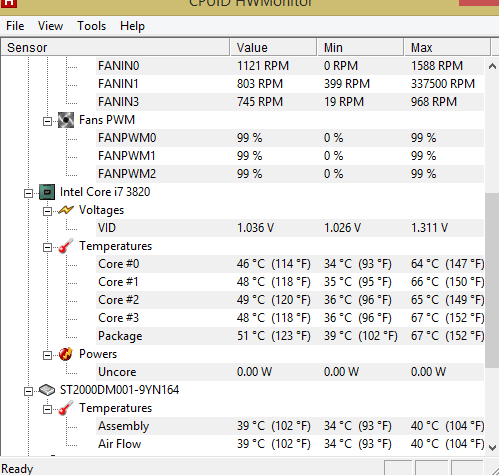This screenshot has width=499, height=475.
Task: Open the Tools menu
Action: pyautogui.click(x=92, y=26)
